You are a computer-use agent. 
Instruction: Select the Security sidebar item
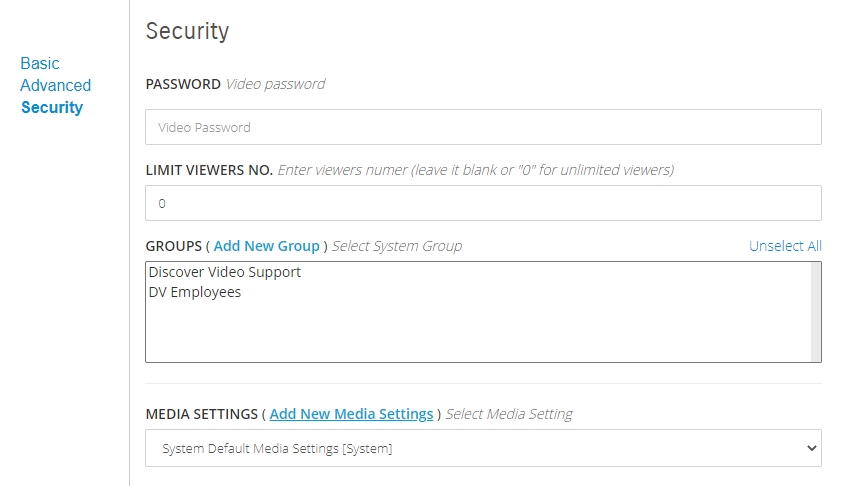point(52,107)
